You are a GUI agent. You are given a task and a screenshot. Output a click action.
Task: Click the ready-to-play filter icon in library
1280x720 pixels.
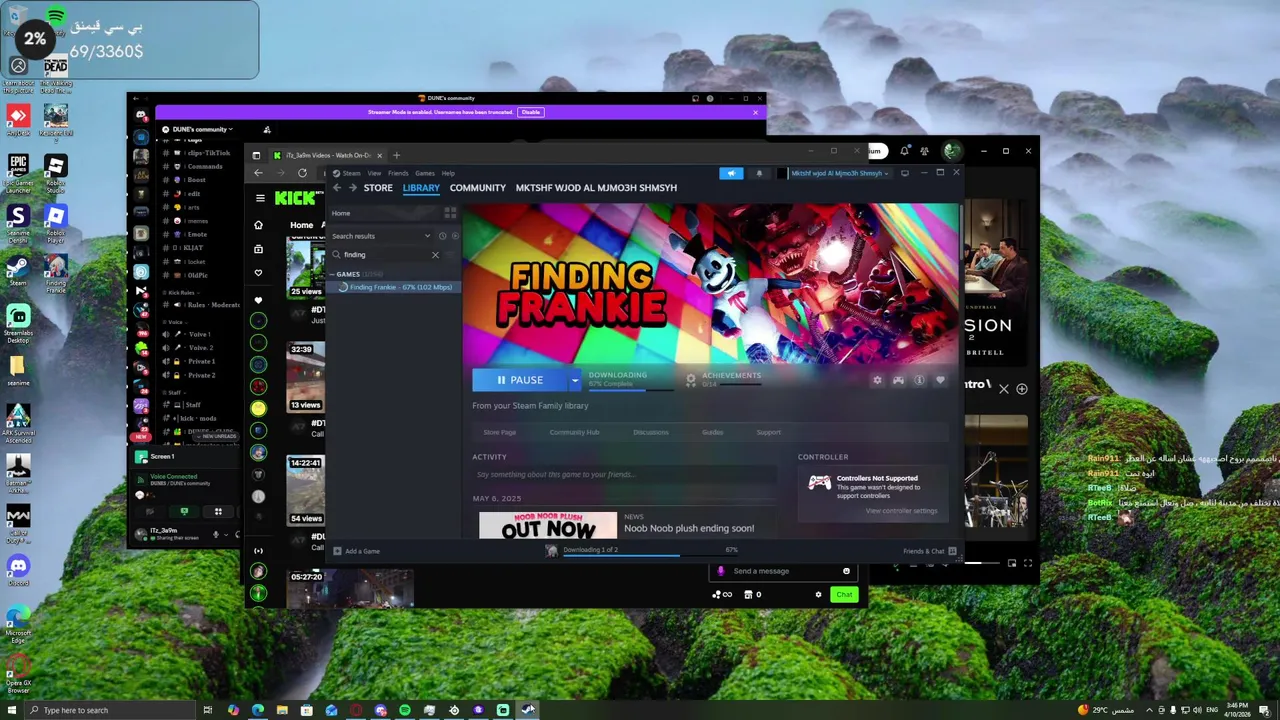(x=455, y=236)
